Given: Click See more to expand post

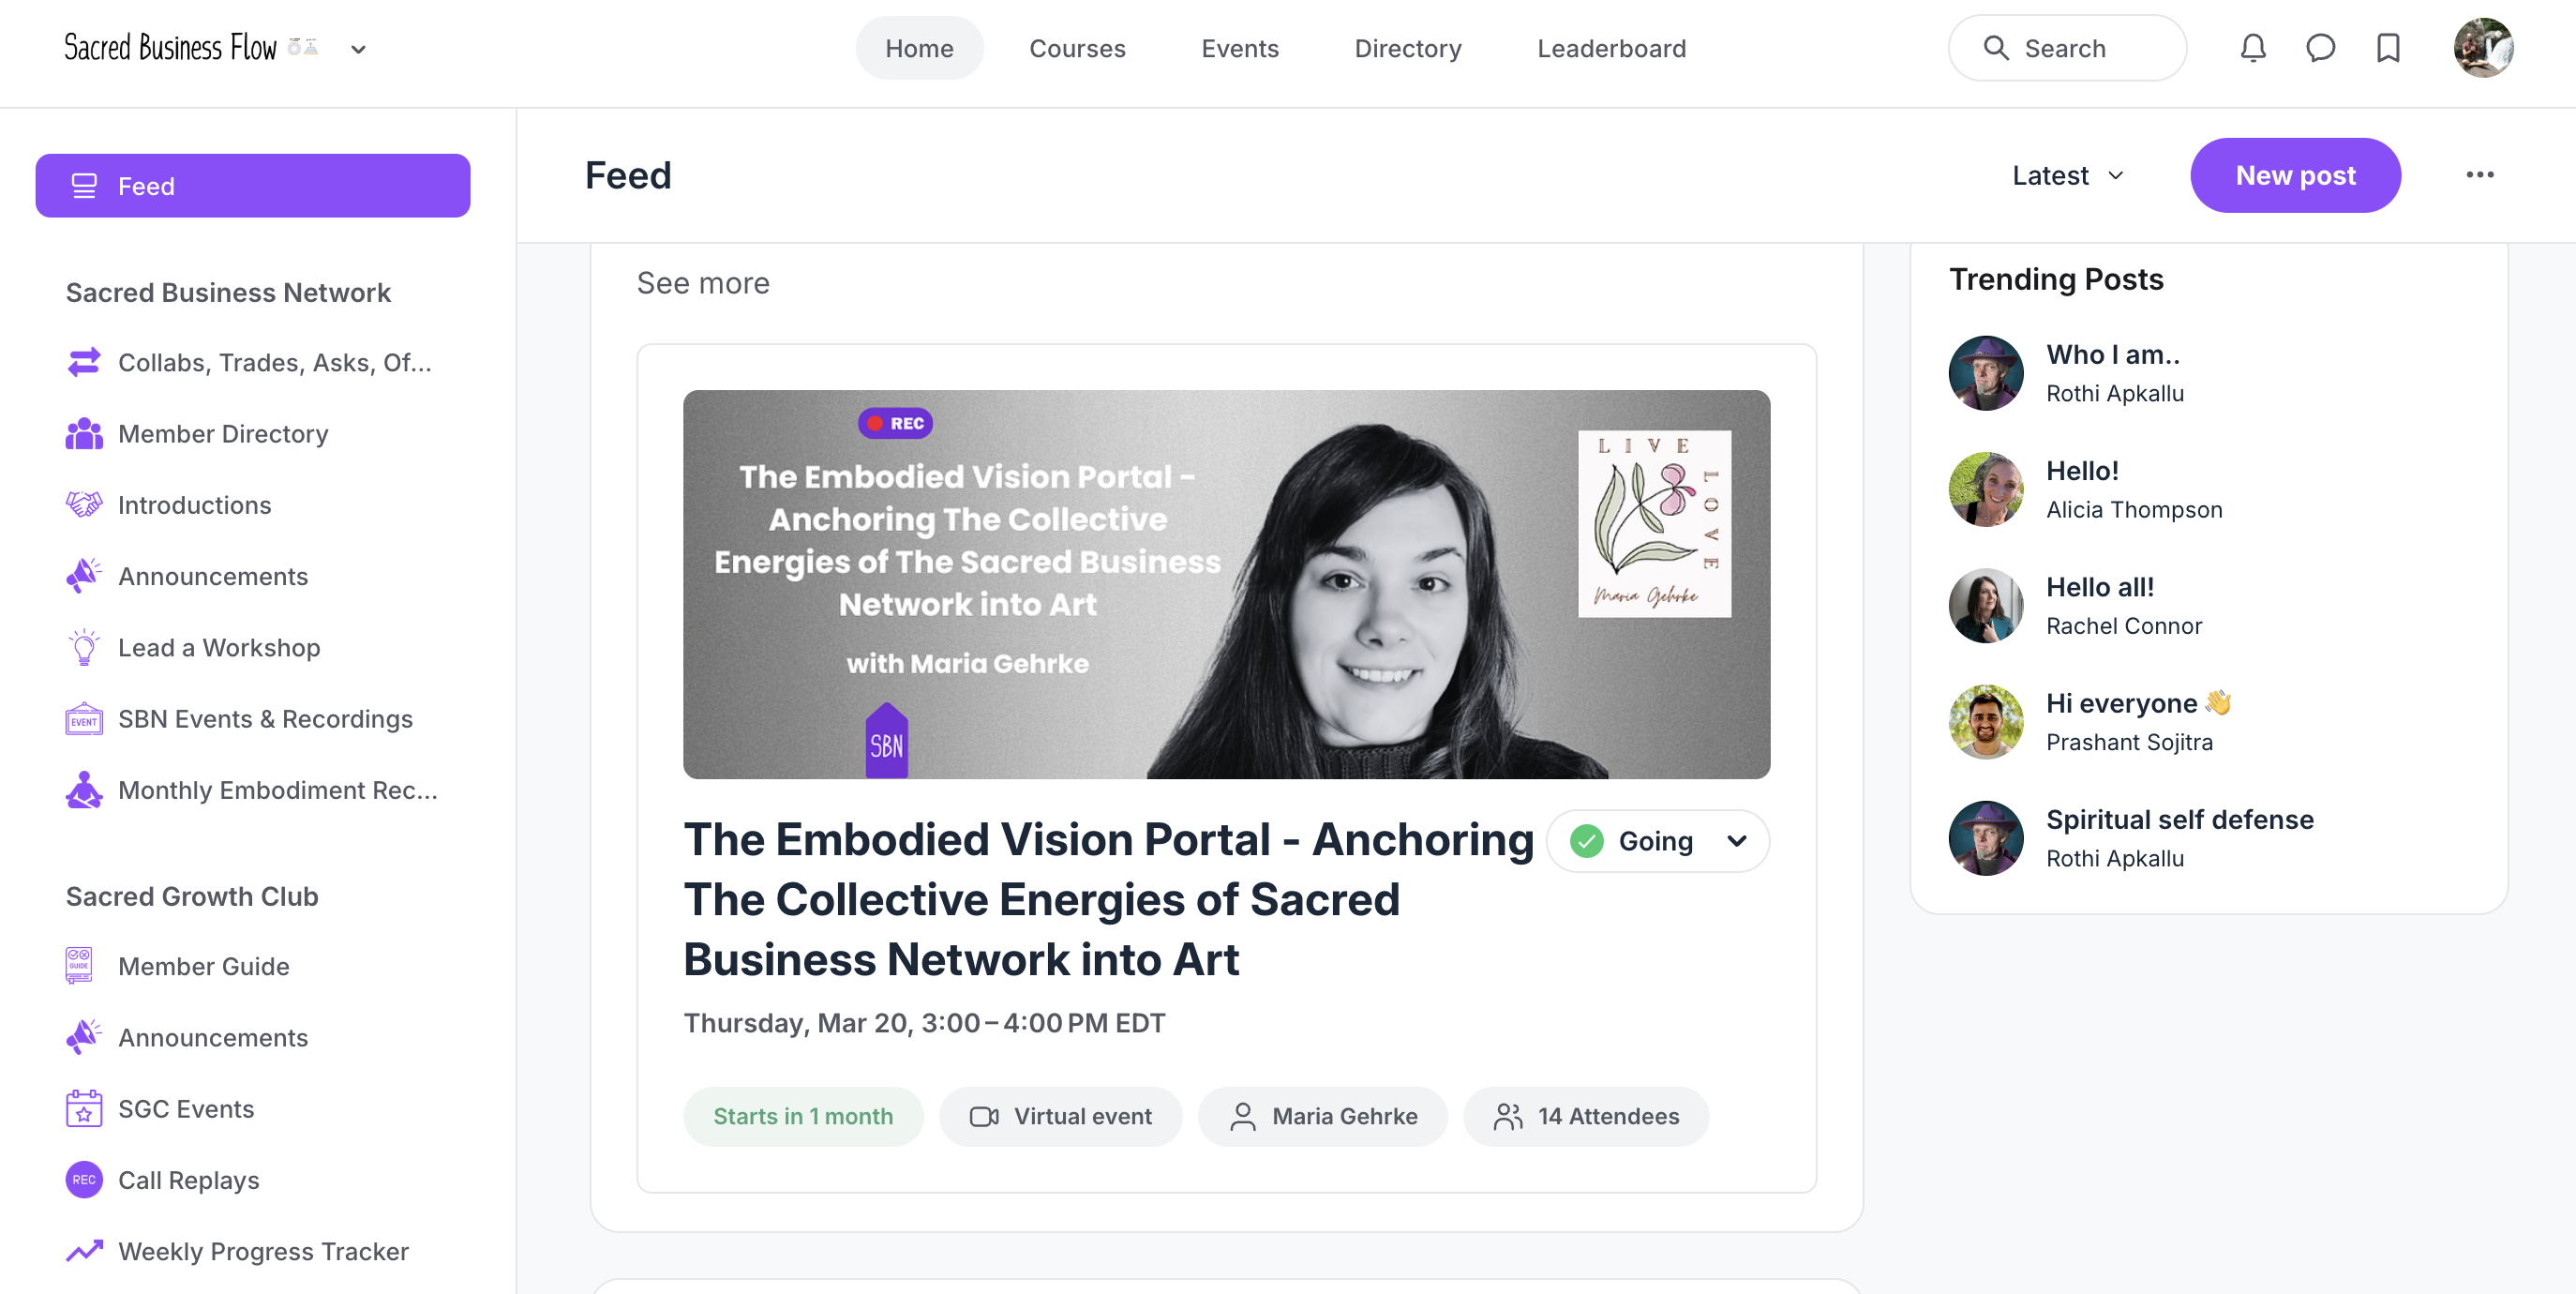Looking at the screenshot, I should (x=703, y=284).
